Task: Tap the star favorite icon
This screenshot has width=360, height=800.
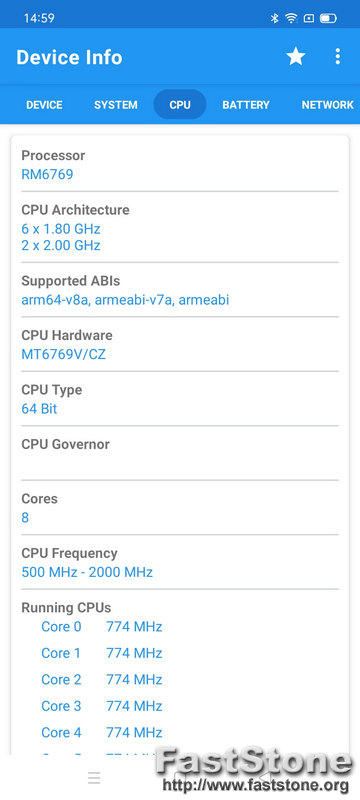Action: tap(296, 56)
